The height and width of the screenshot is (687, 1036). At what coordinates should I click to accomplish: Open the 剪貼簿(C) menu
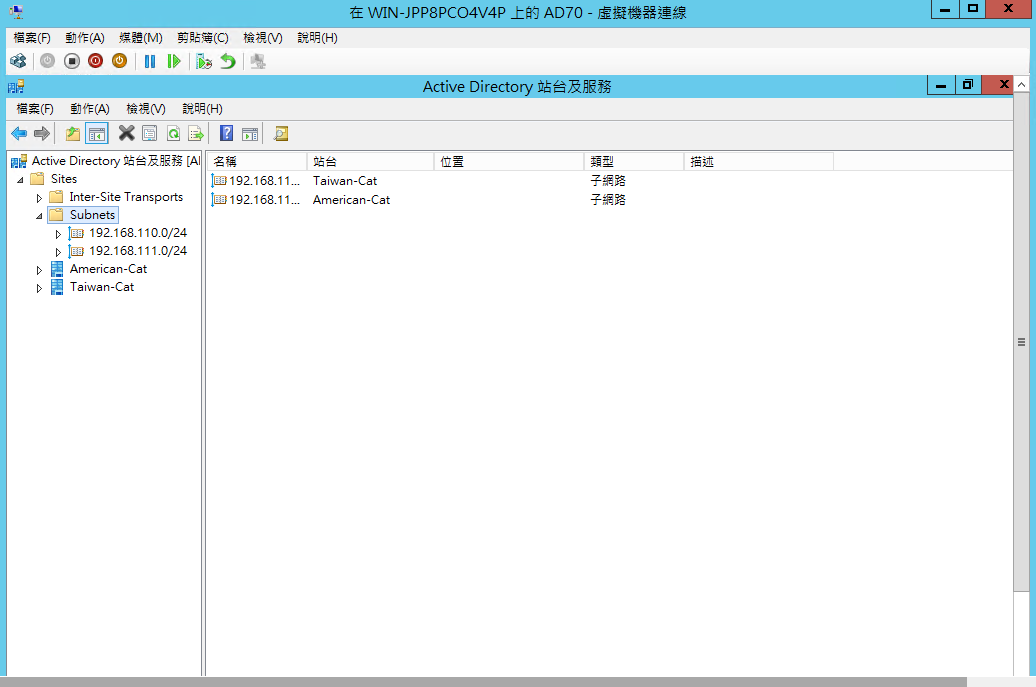203,38
